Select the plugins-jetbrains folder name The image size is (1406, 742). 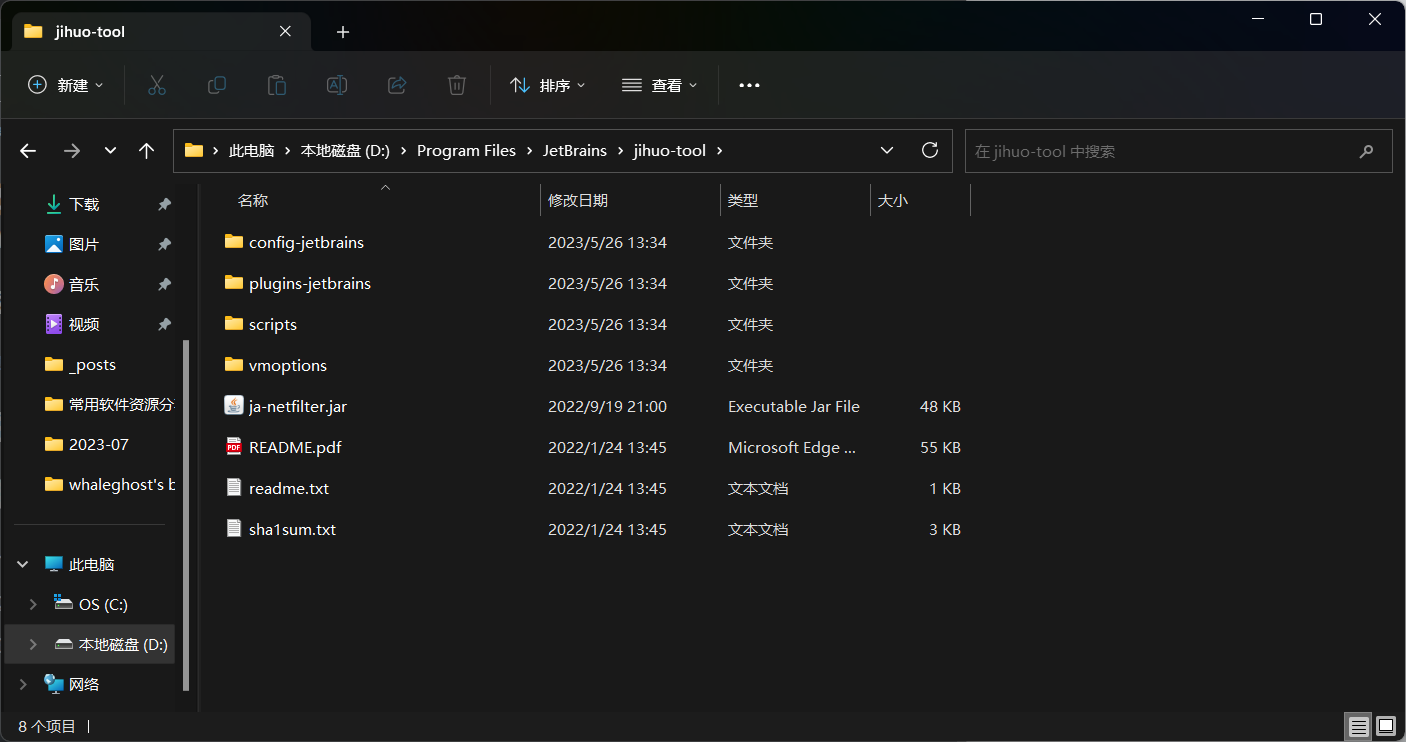click(310, 283)
